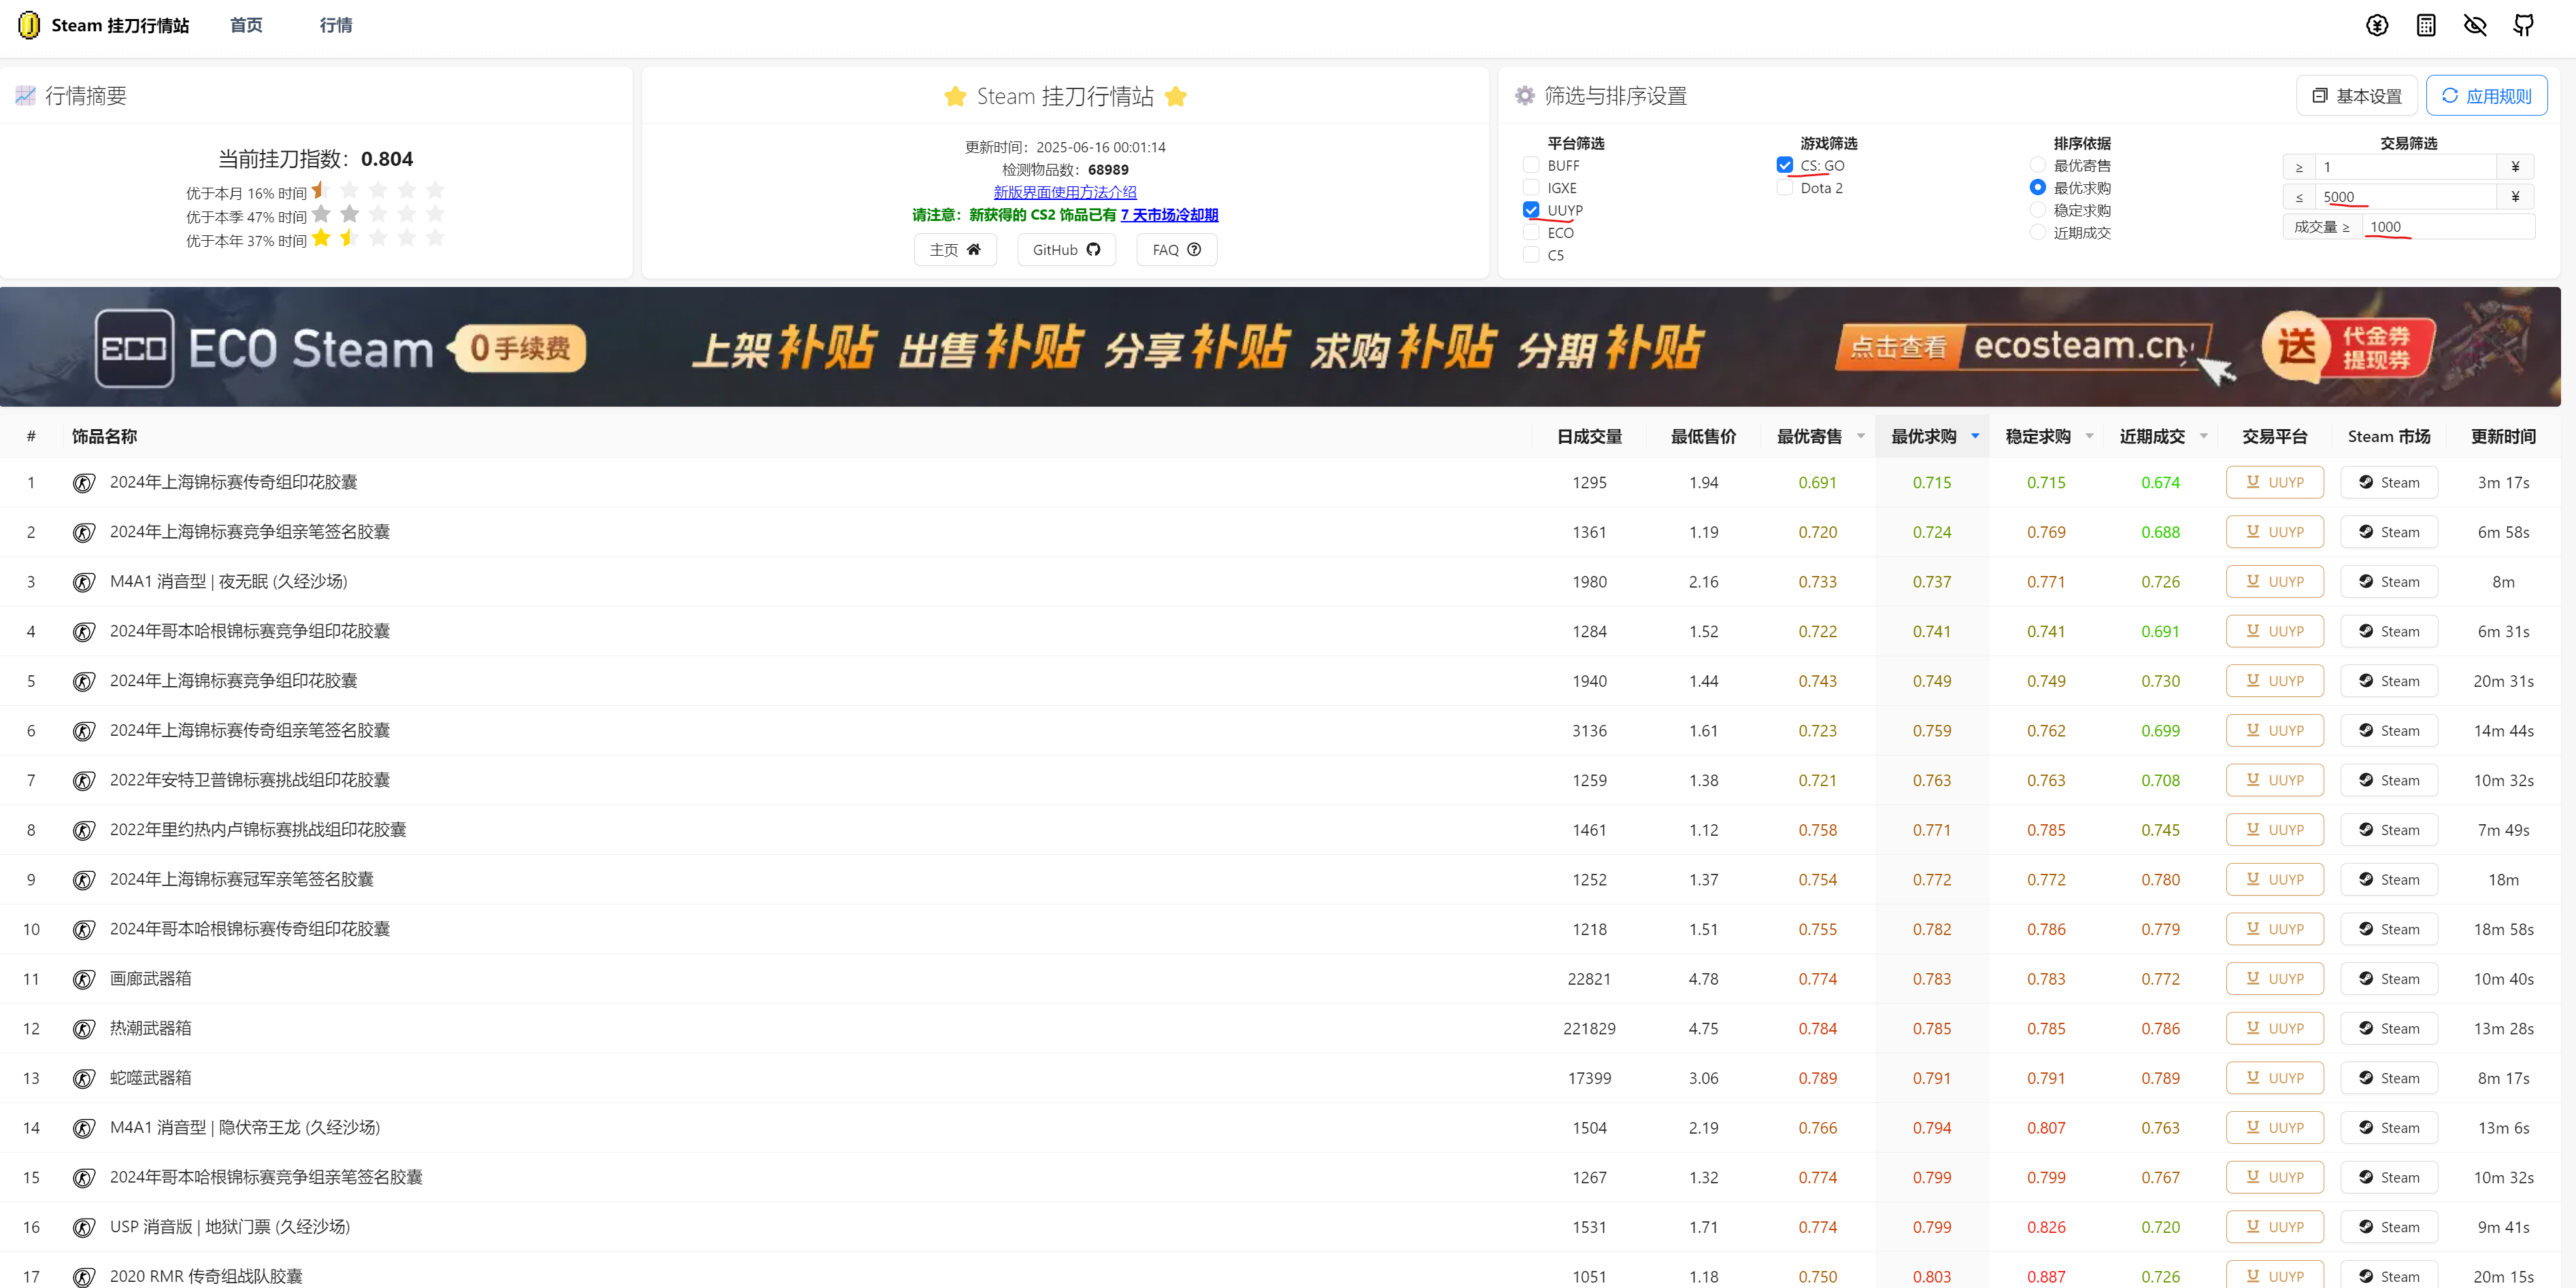The height and width of the screenshot is (1288, 2576).
Task: Click the 日成交量 column header
Action: [1589, 436]
